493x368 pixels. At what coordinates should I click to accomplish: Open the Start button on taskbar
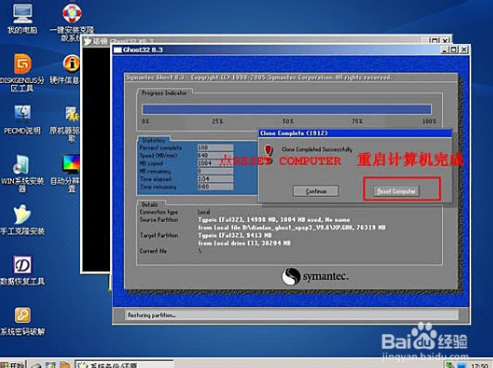(x=12, y=364)
